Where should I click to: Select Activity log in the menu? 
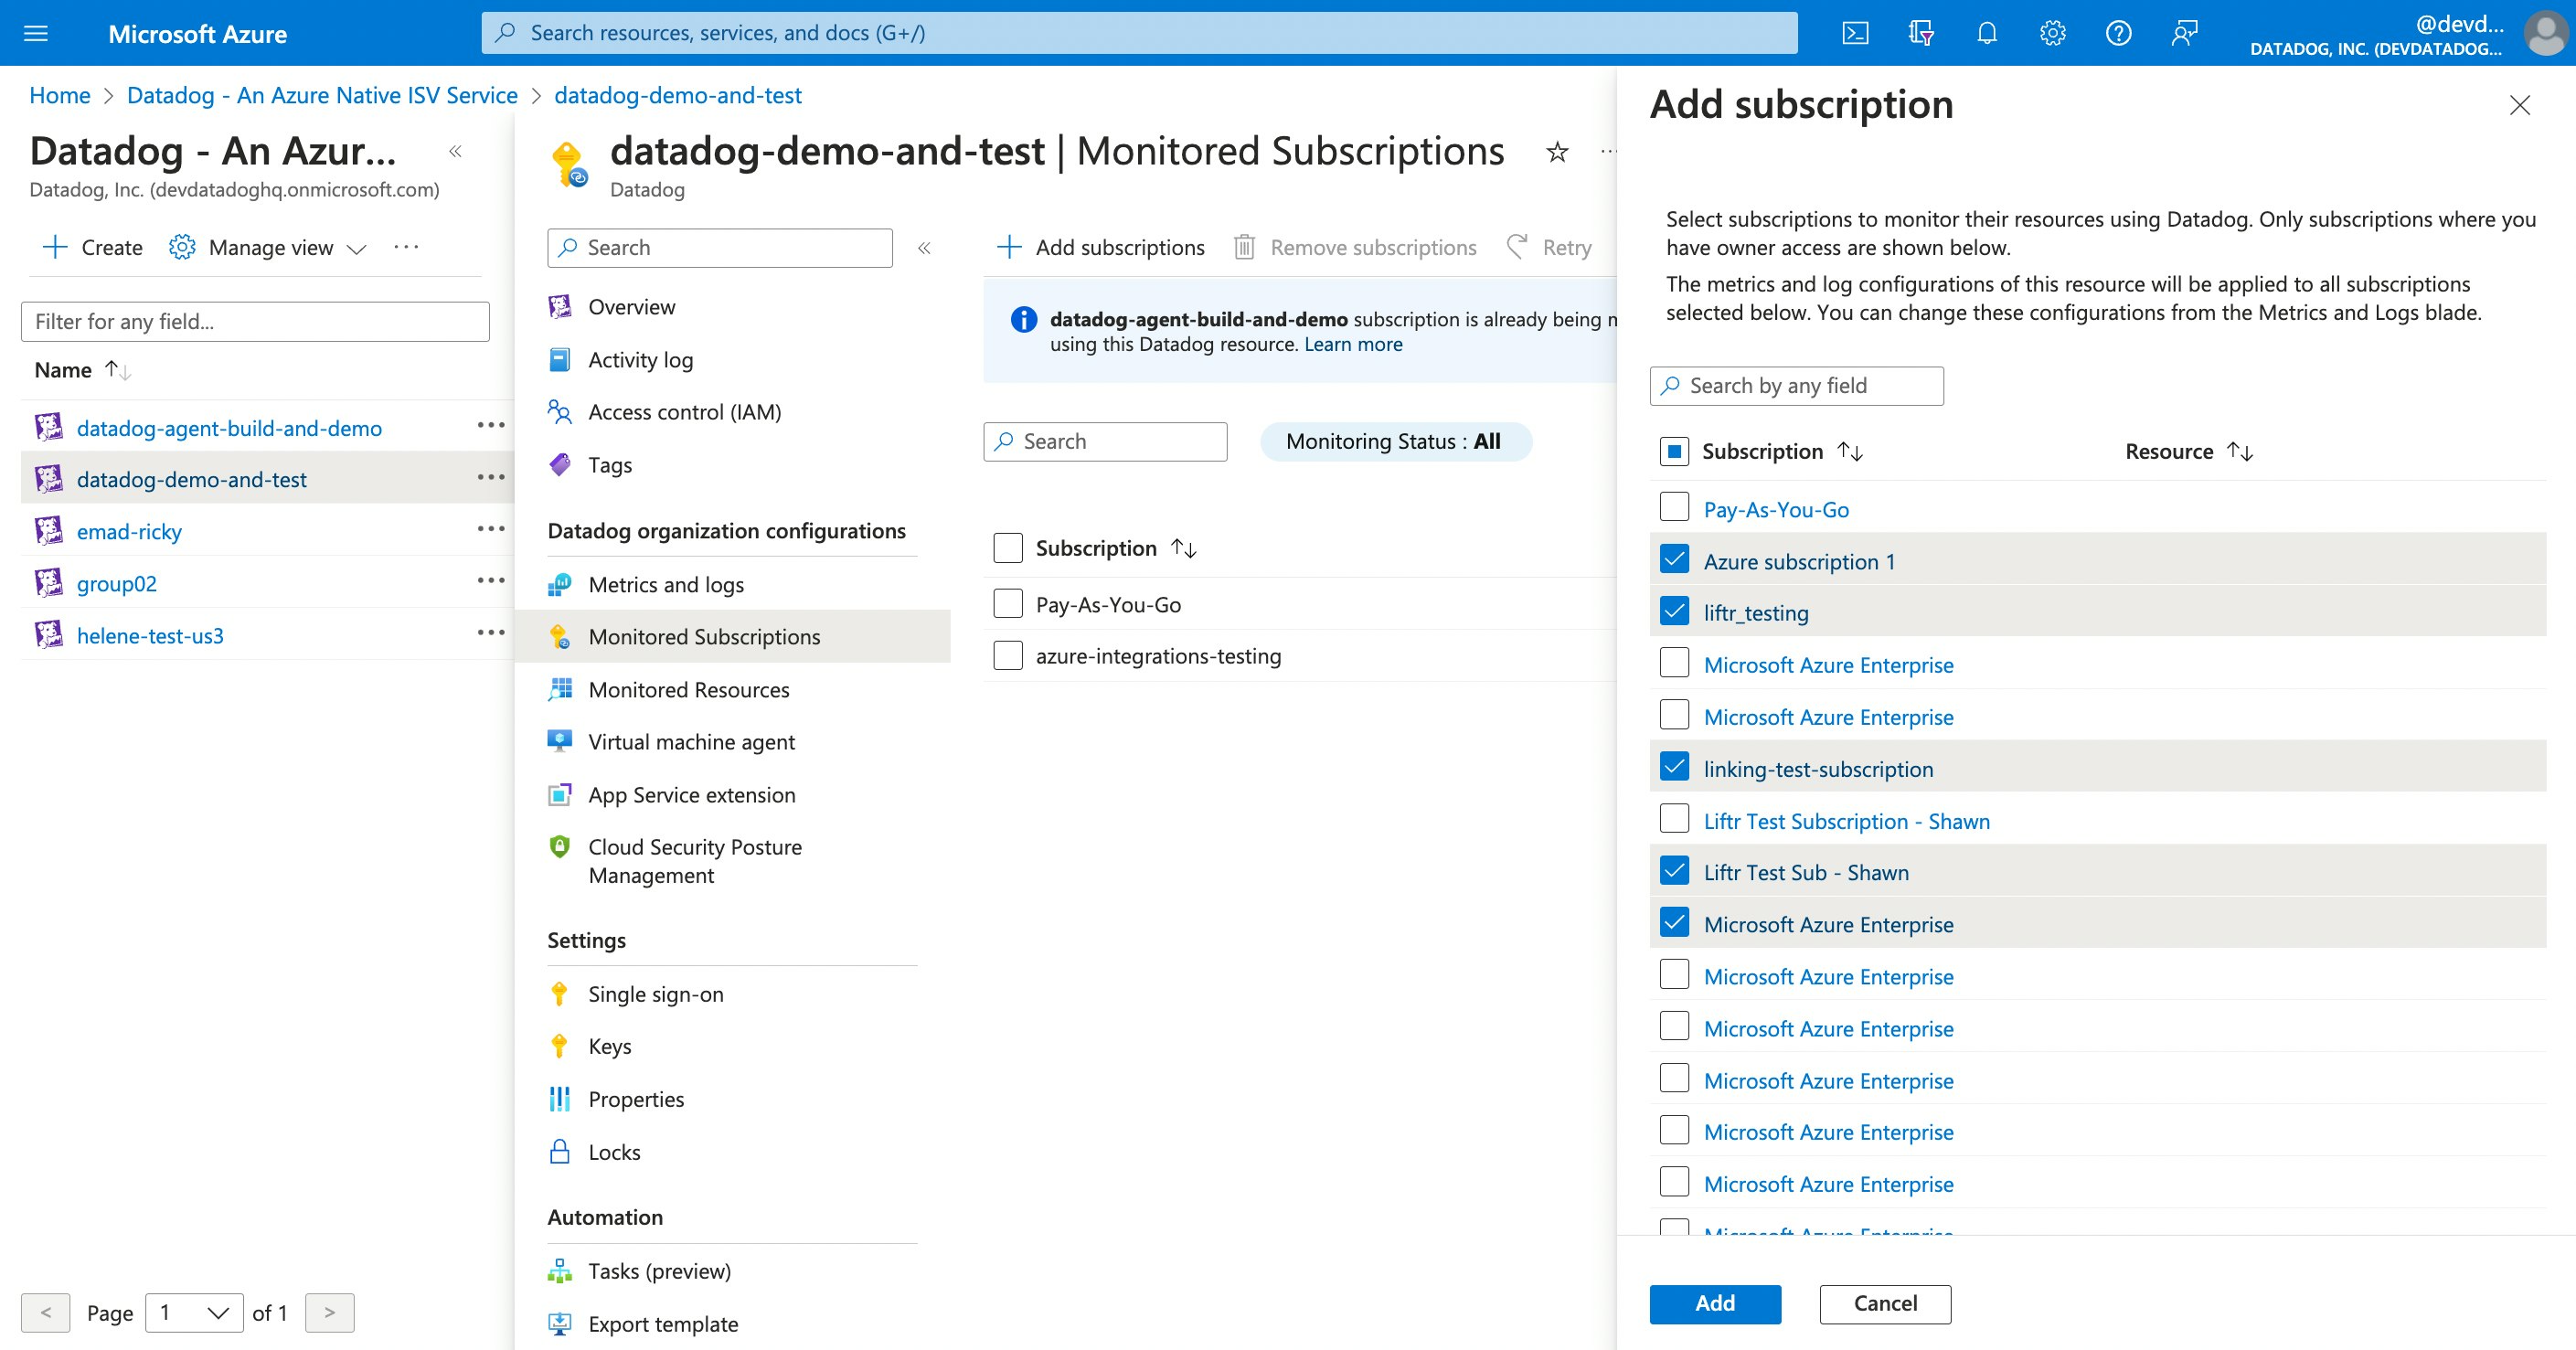[640, 359]
